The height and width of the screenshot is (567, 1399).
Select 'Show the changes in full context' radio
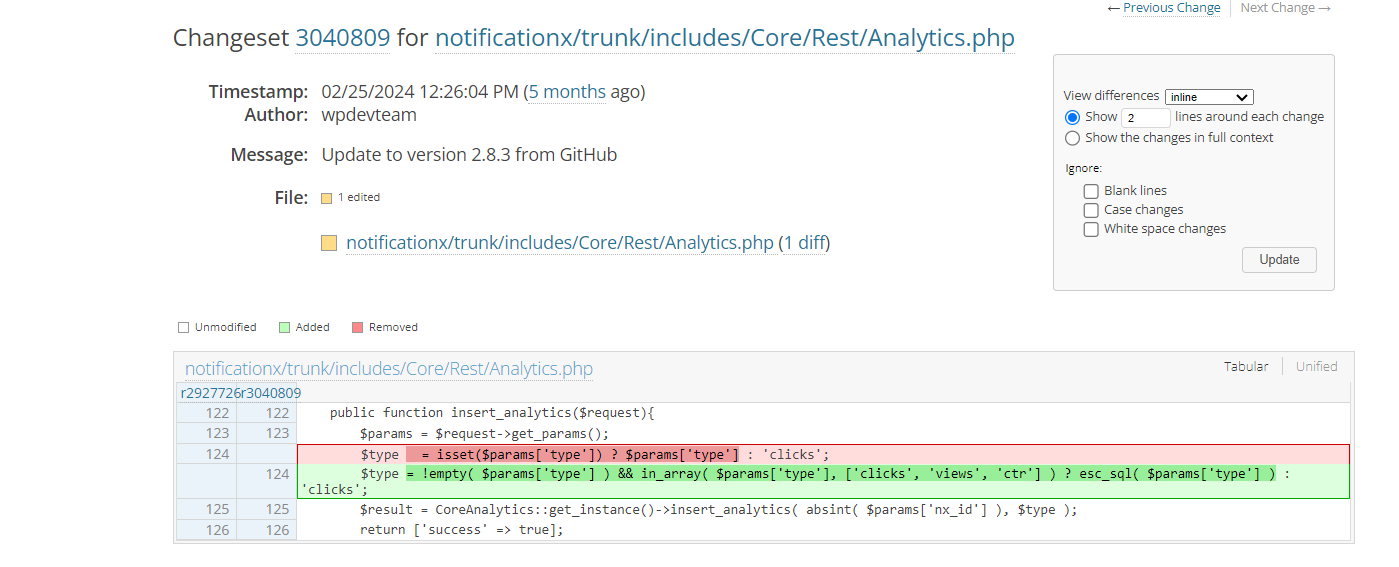[x=1073, y=138]
